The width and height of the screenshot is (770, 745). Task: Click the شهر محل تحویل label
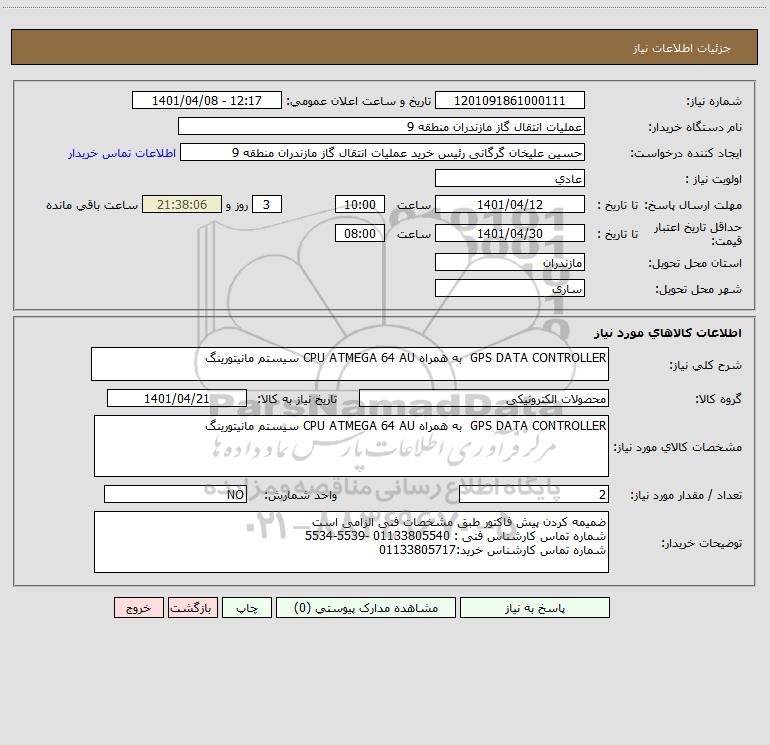(x=698, y=289)
